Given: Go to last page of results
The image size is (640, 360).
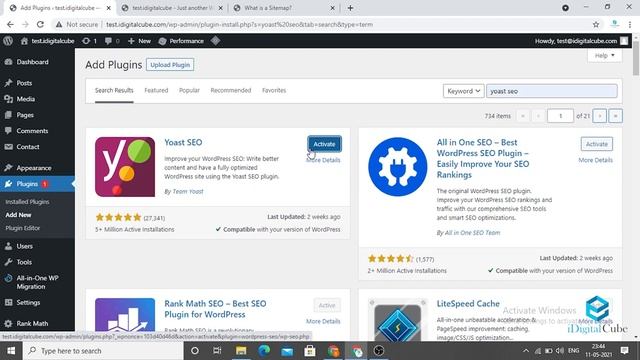Looking at the screenshot, I should tap(615, 116).
